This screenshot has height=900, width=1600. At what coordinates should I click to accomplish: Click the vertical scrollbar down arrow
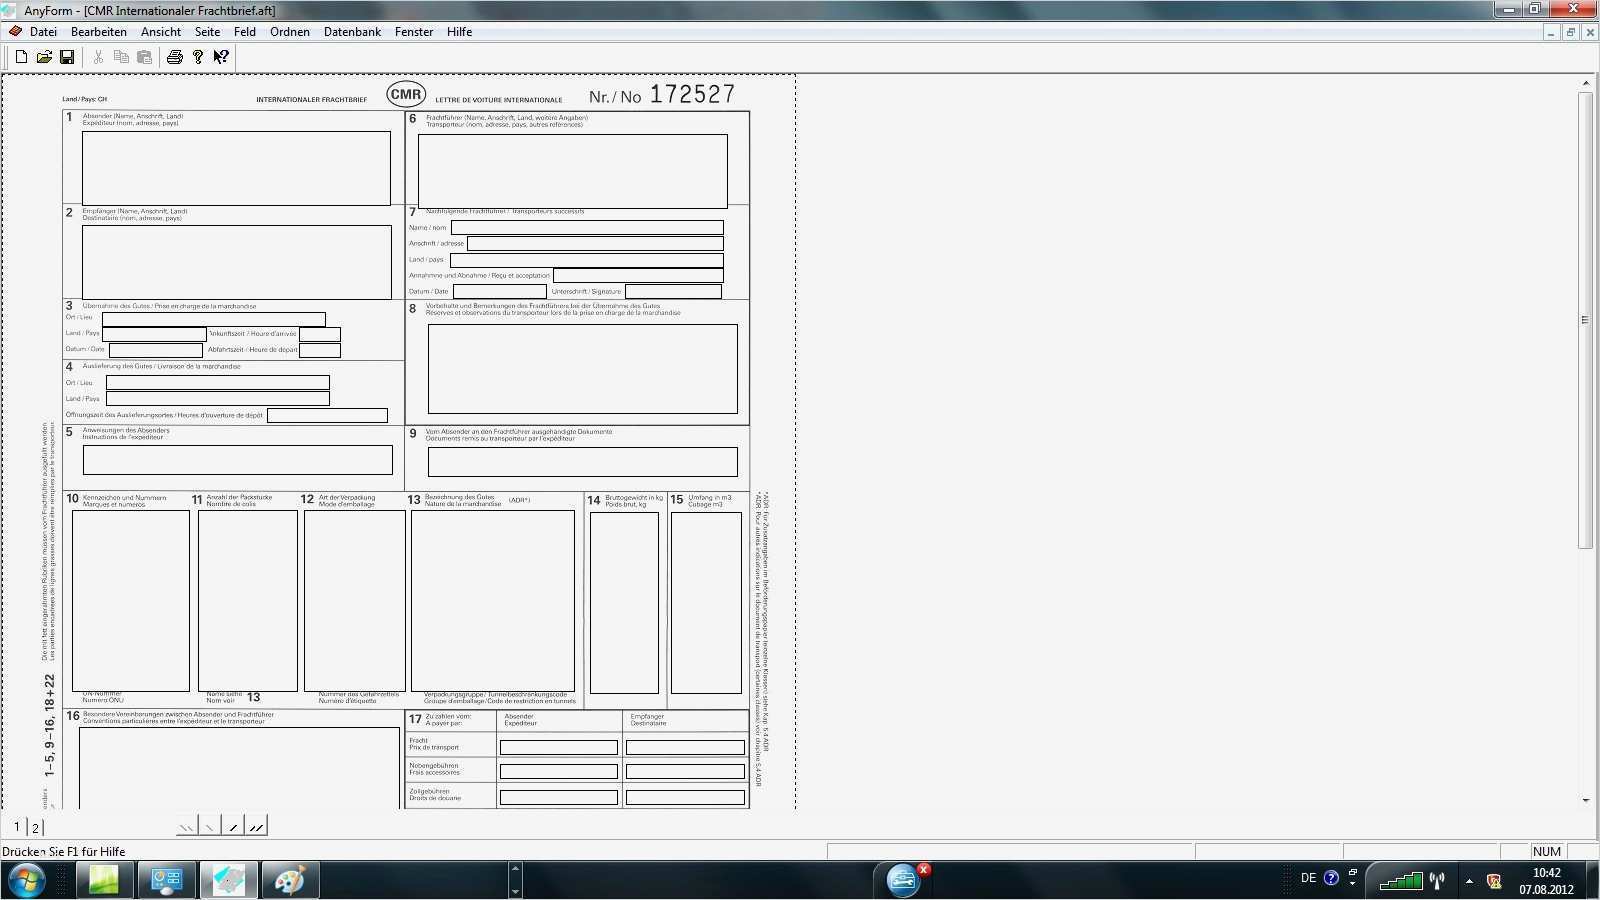tap(1586, 800)
